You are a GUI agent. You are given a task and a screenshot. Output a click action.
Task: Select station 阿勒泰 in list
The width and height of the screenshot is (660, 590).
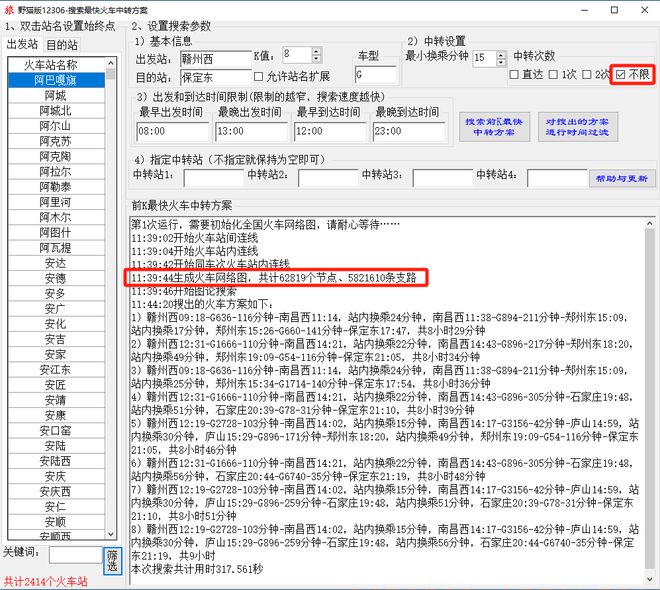point(56,187)
